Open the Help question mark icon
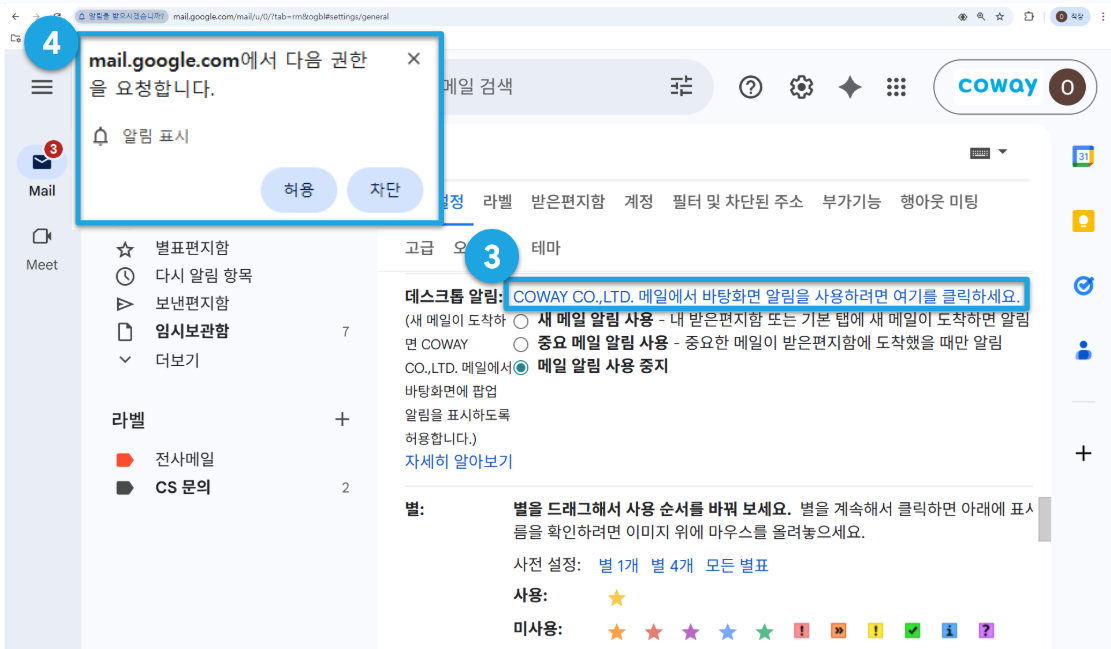The width and height of the screenshot is (1111, 649). coord(750,87)
